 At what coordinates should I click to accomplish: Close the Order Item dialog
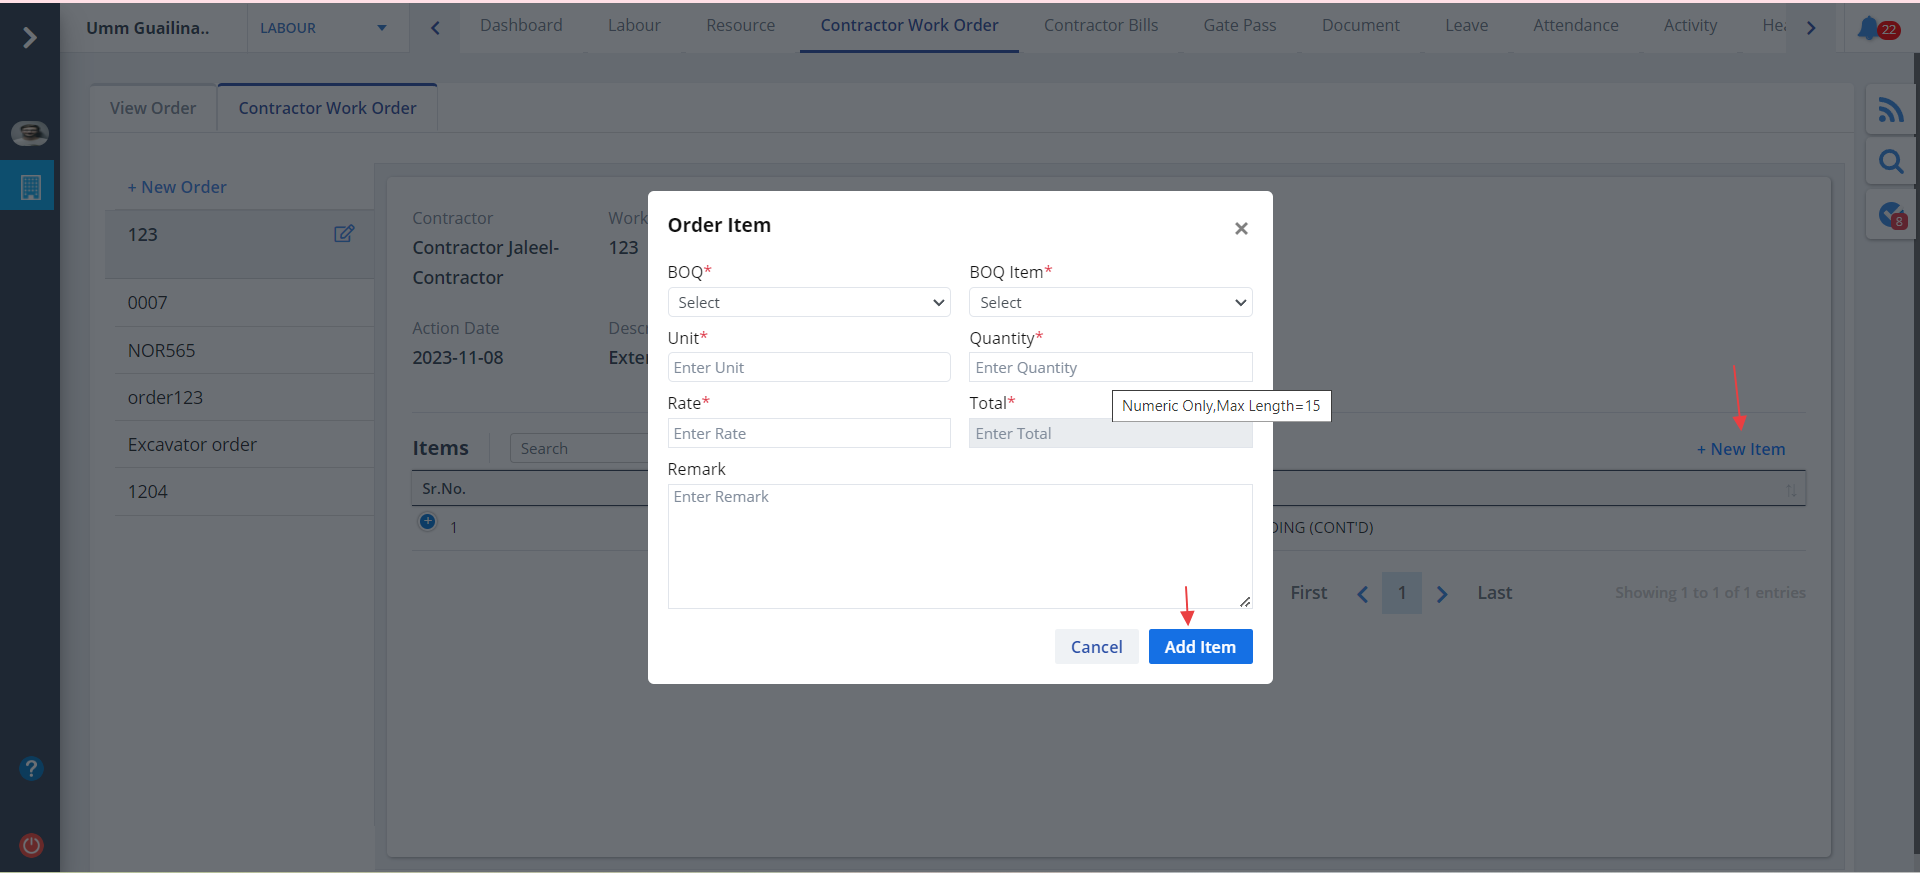tap(1241, 229)
